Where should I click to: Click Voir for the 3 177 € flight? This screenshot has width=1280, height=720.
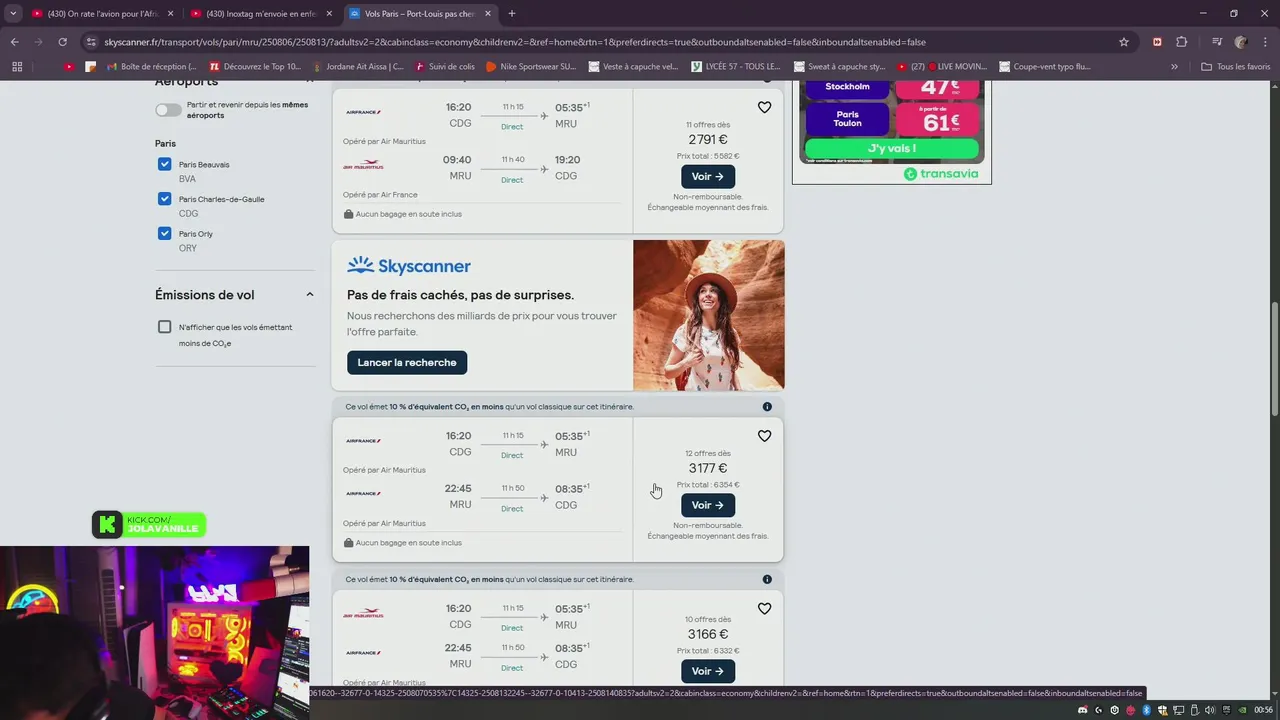(x=708, y=505)
